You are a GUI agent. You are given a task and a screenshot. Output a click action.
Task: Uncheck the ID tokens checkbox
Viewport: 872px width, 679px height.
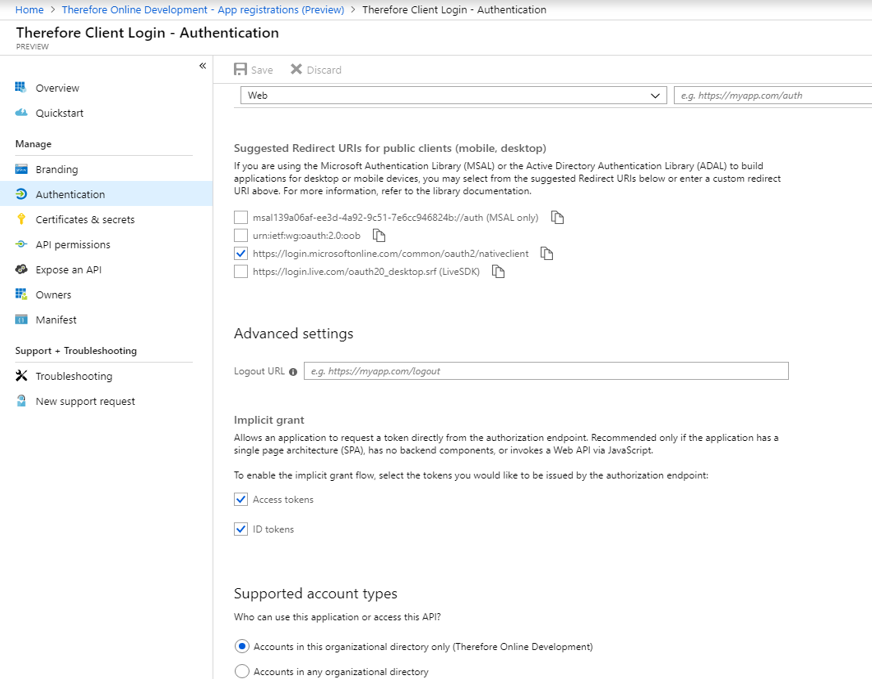(241, 529)
